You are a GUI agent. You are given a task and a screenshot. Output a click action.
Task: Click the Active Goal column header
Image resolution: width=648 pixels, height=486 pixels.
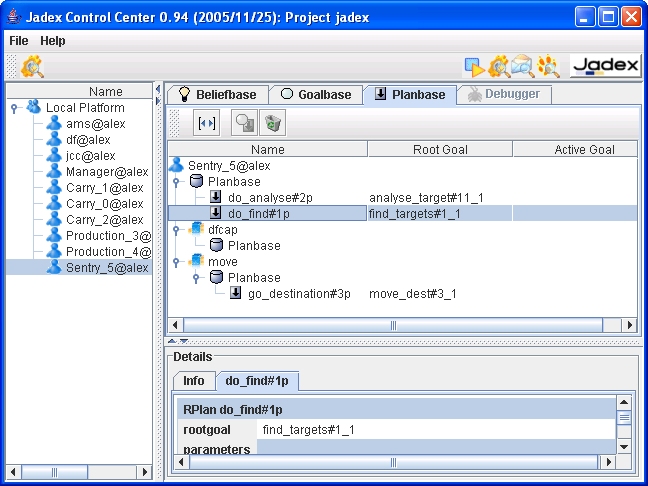point(575,149)
